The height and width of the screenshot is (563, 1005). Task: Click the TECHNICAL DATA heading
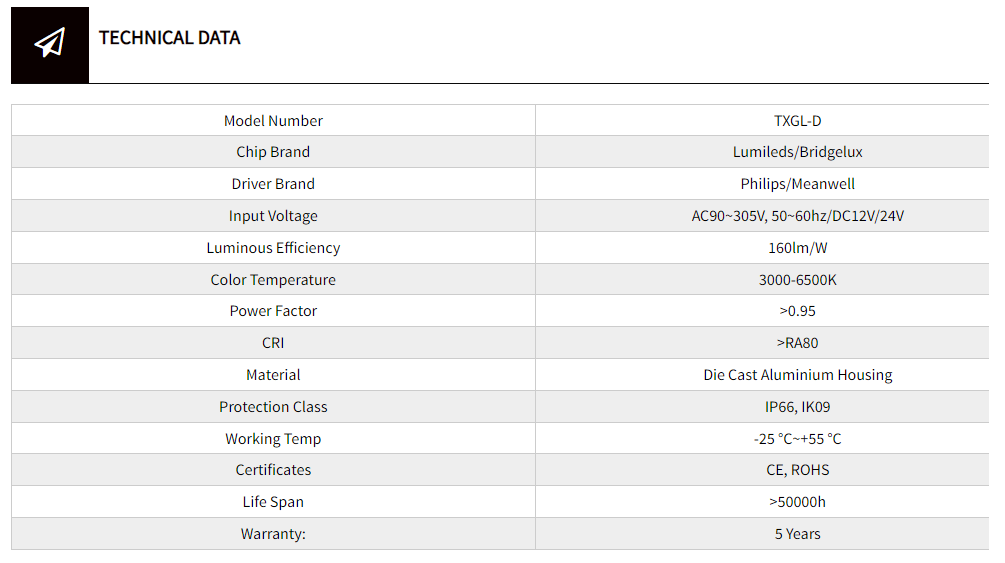(x=169, y=38)
